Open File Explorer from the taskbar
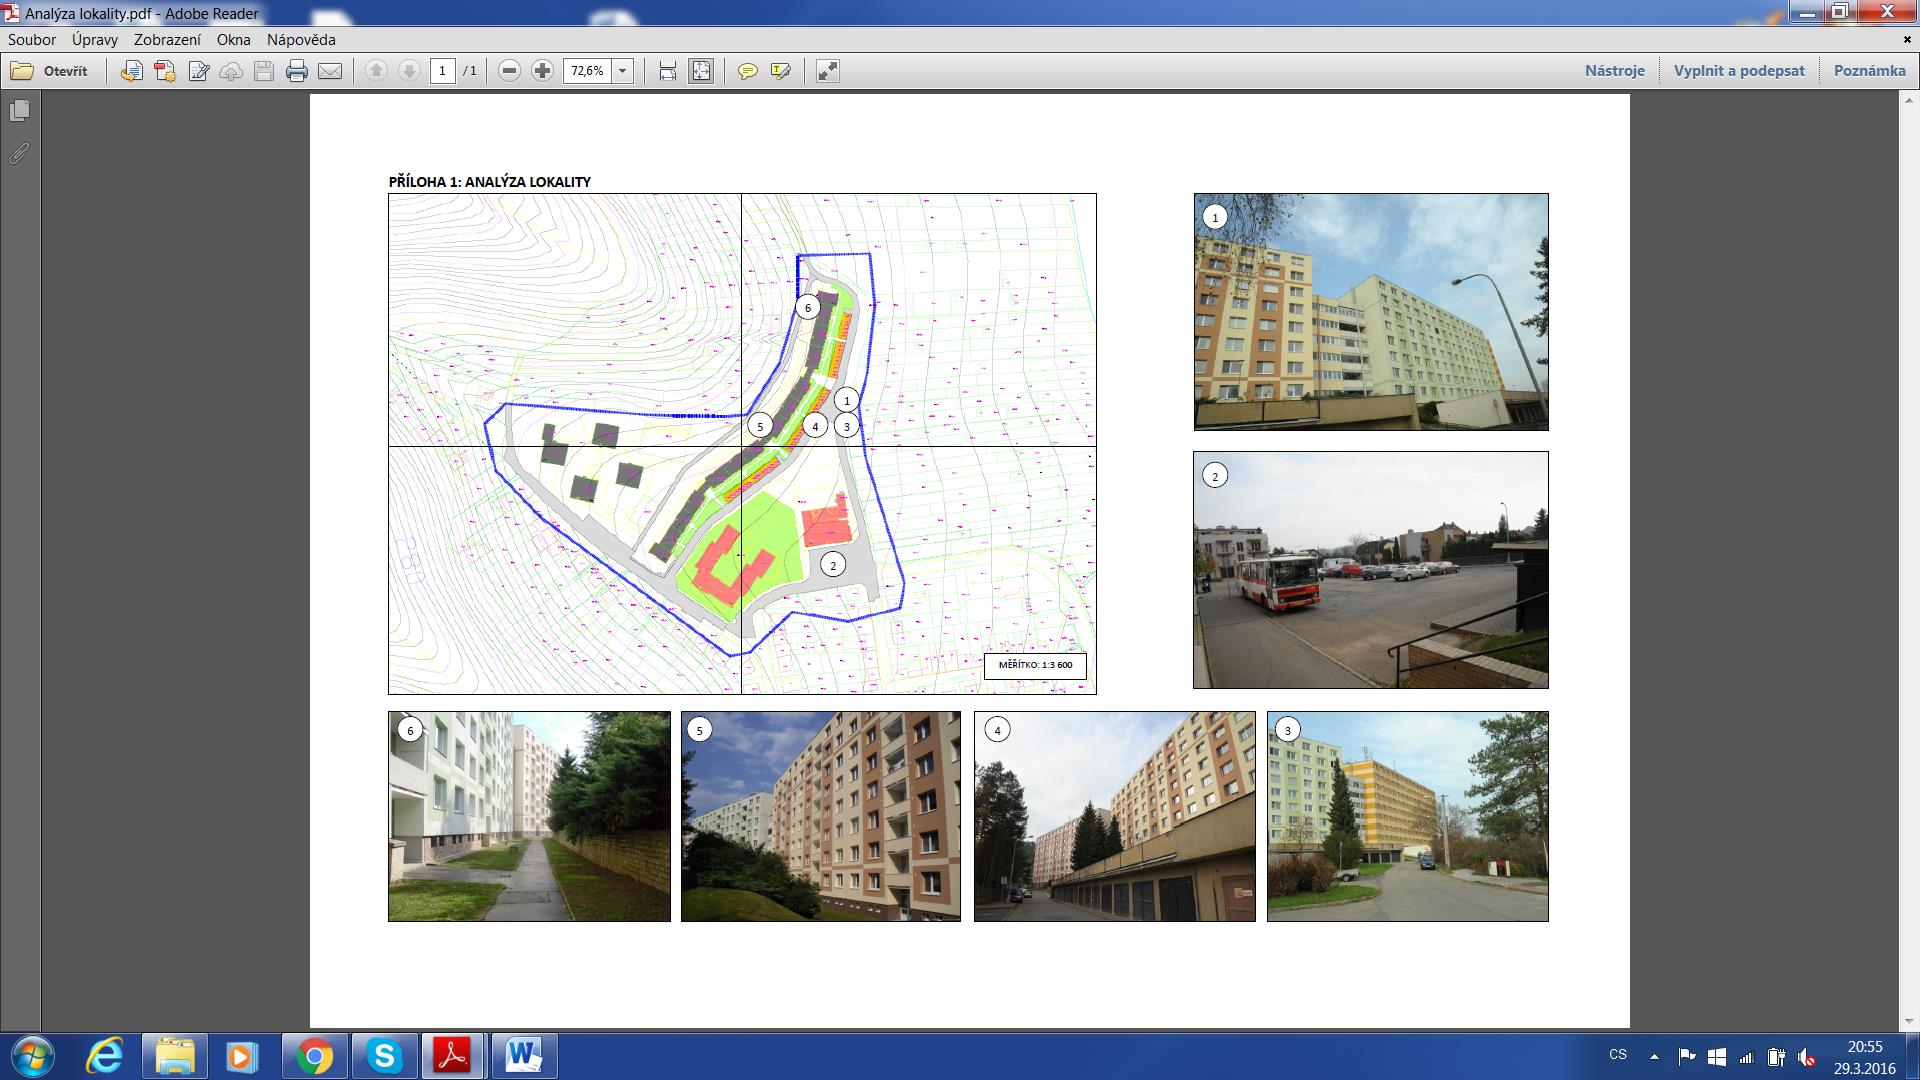 tap(174, 1056)
